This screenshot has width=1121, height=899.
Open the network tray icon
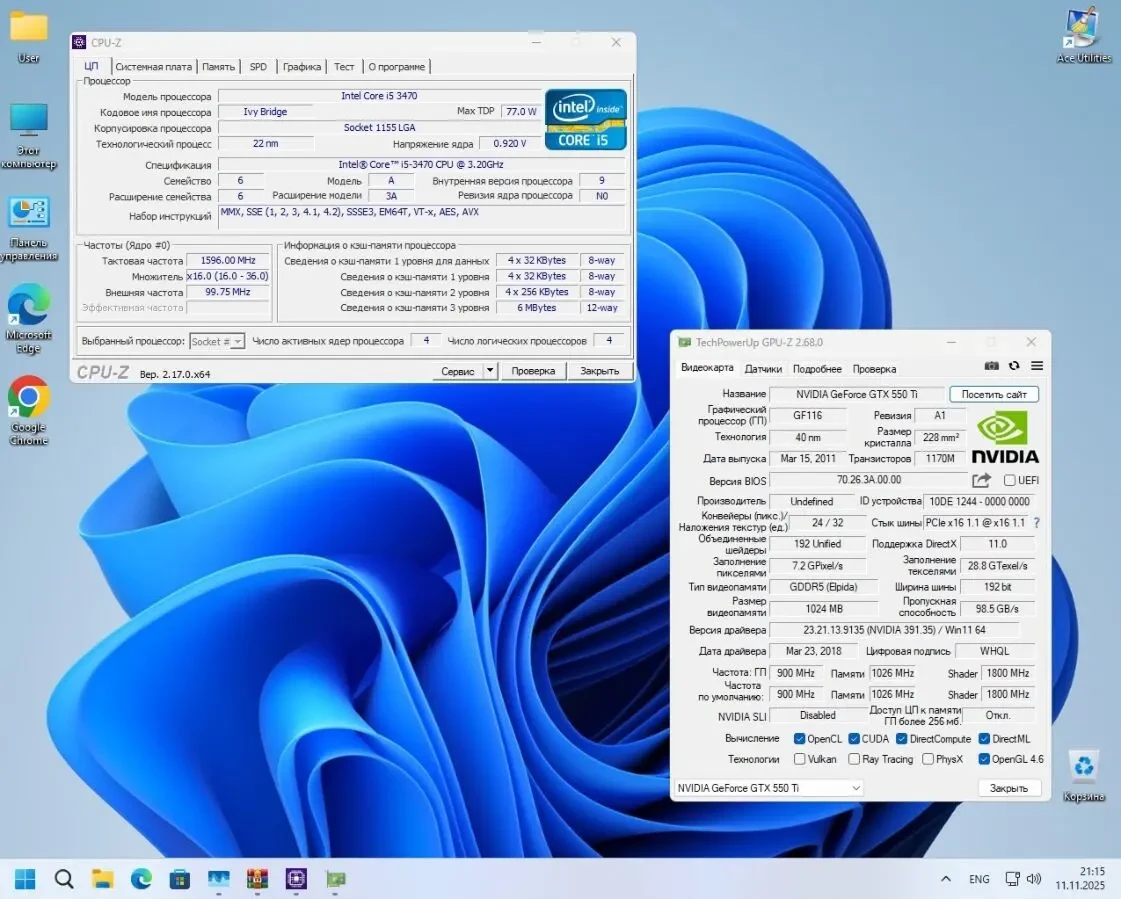point(1012,878)
